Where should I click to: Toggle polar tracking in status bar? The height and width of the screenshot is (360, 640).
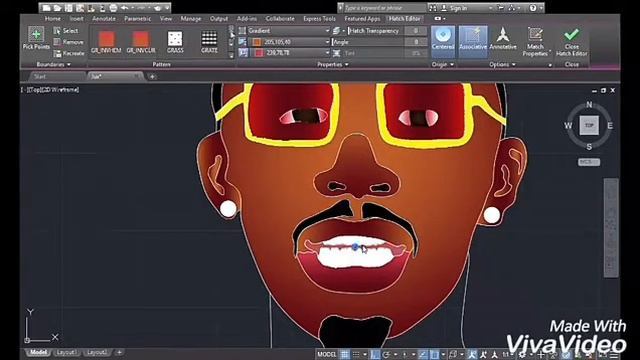point(386,354)
